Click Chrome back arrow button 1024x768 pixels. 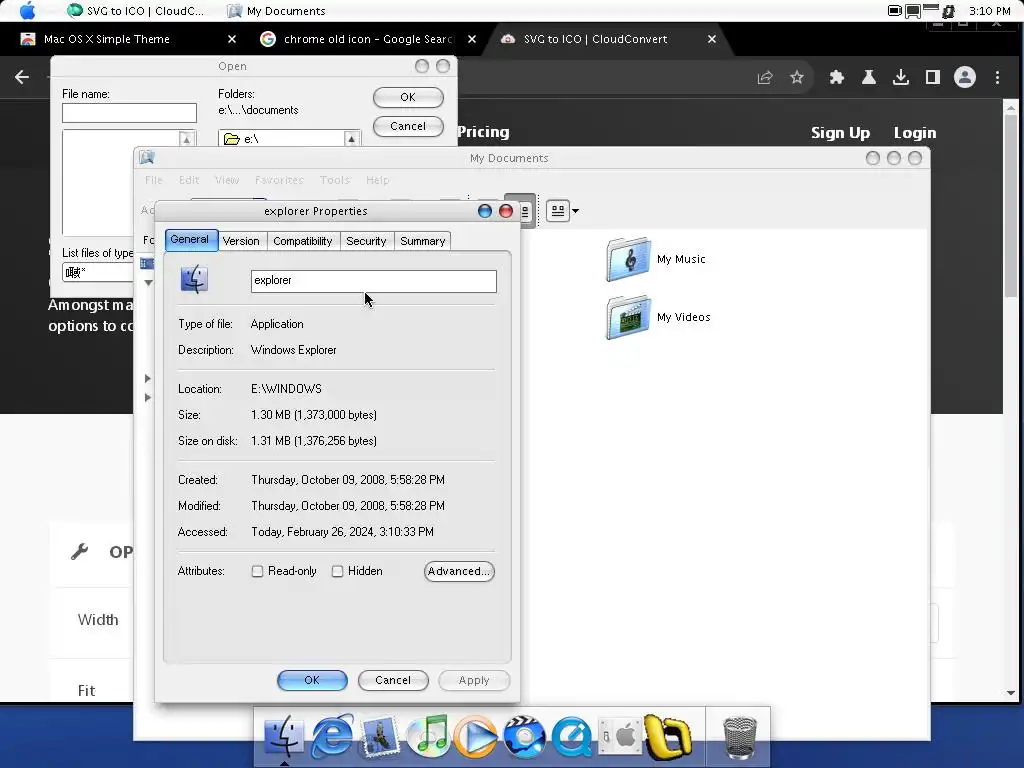tap(22, 77)
